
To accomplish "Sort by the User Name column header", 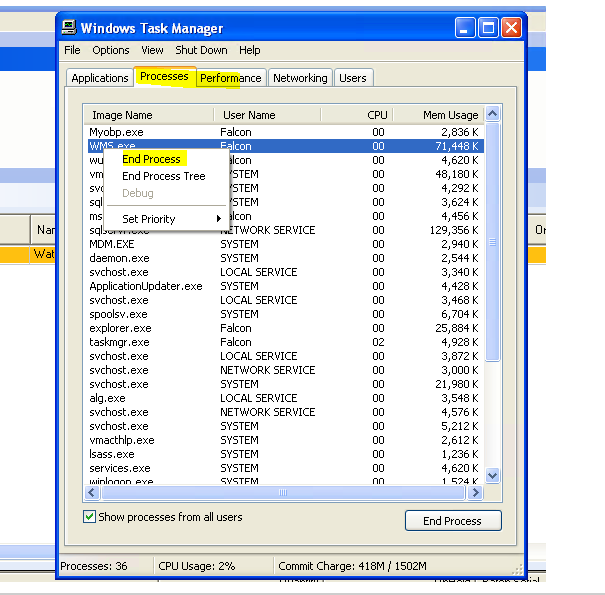I will [267, 115].
